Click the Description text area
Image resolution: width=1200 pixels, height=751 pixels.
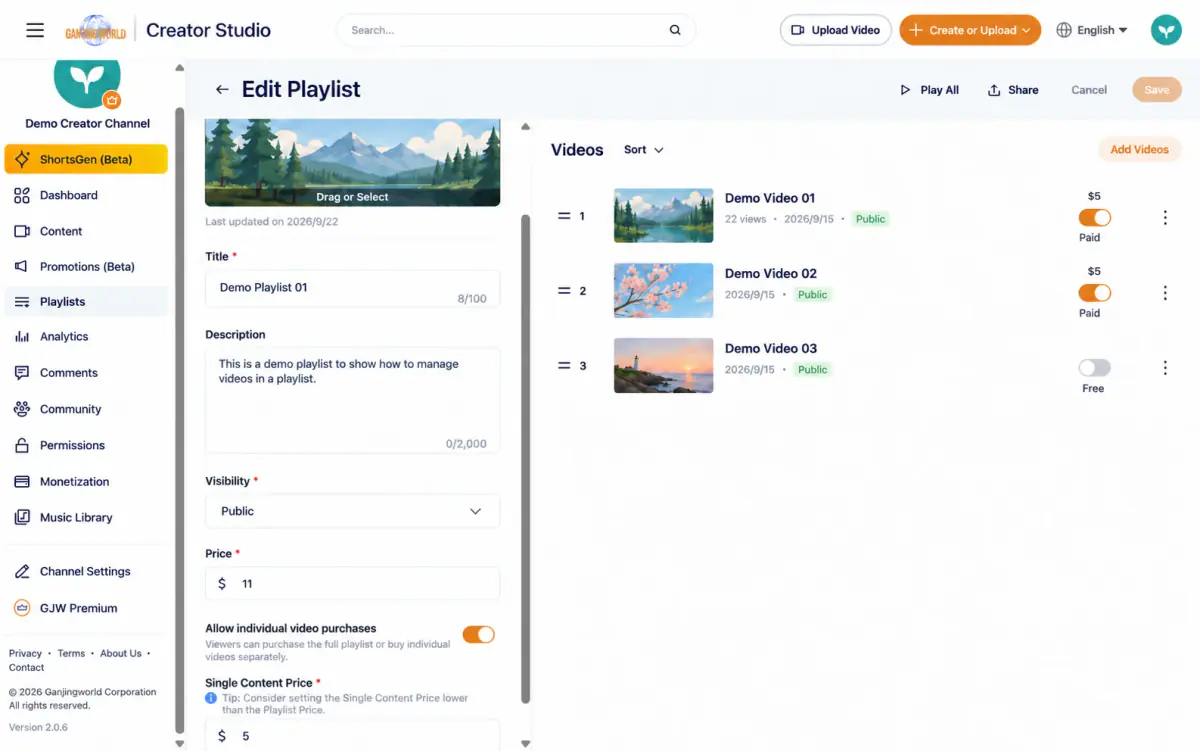pos(352,401)
